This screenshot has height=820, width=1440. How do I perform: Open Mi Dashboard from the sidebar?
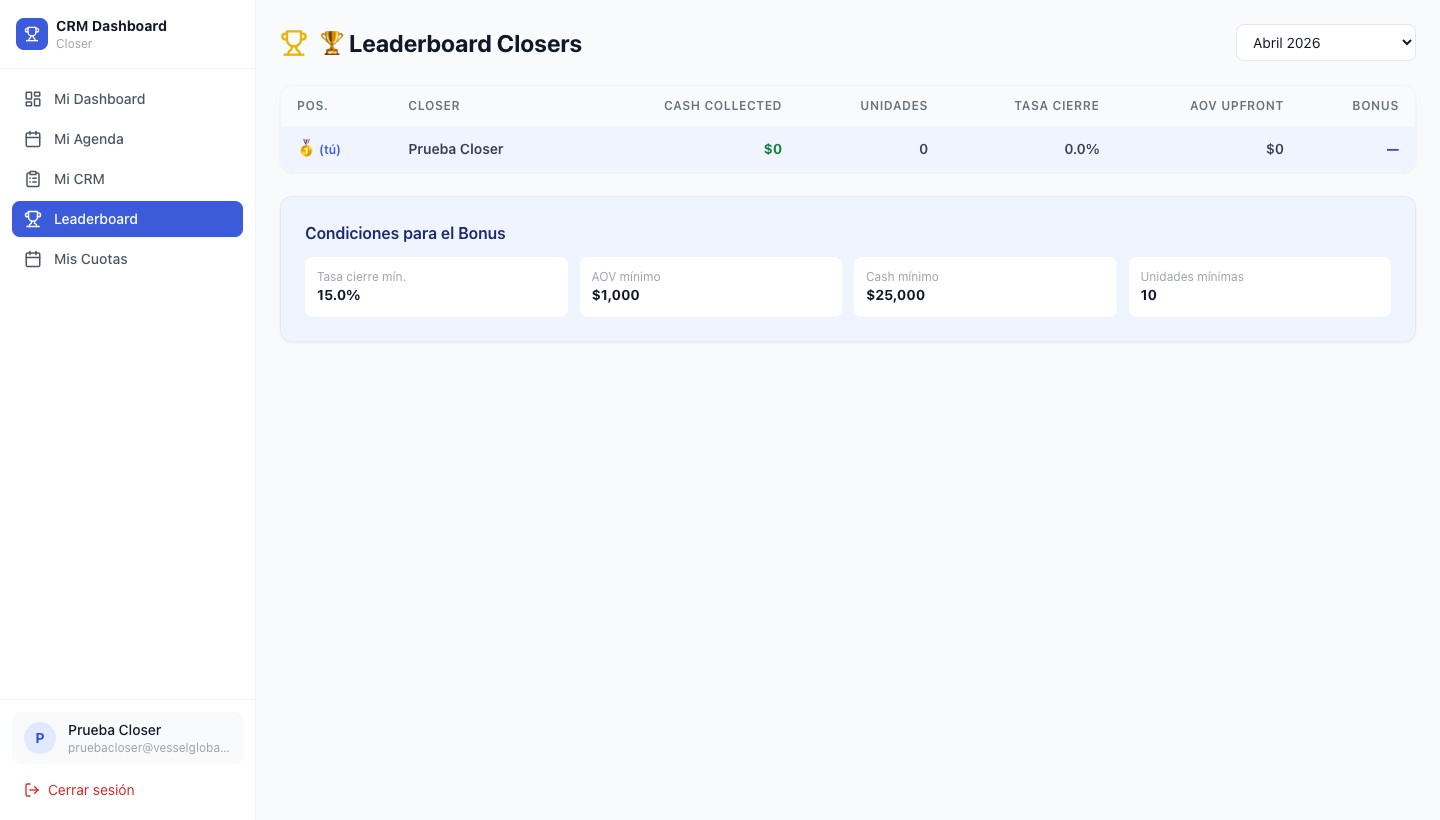99,99
